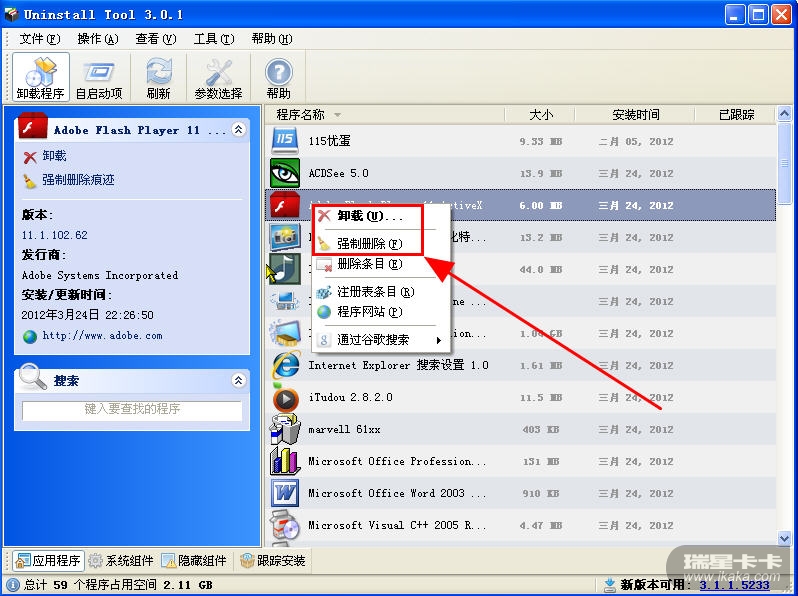The image size is (798, 596).
Task: Choose 程序网站(P) in the context menu
Action: [x=381, y=311]
